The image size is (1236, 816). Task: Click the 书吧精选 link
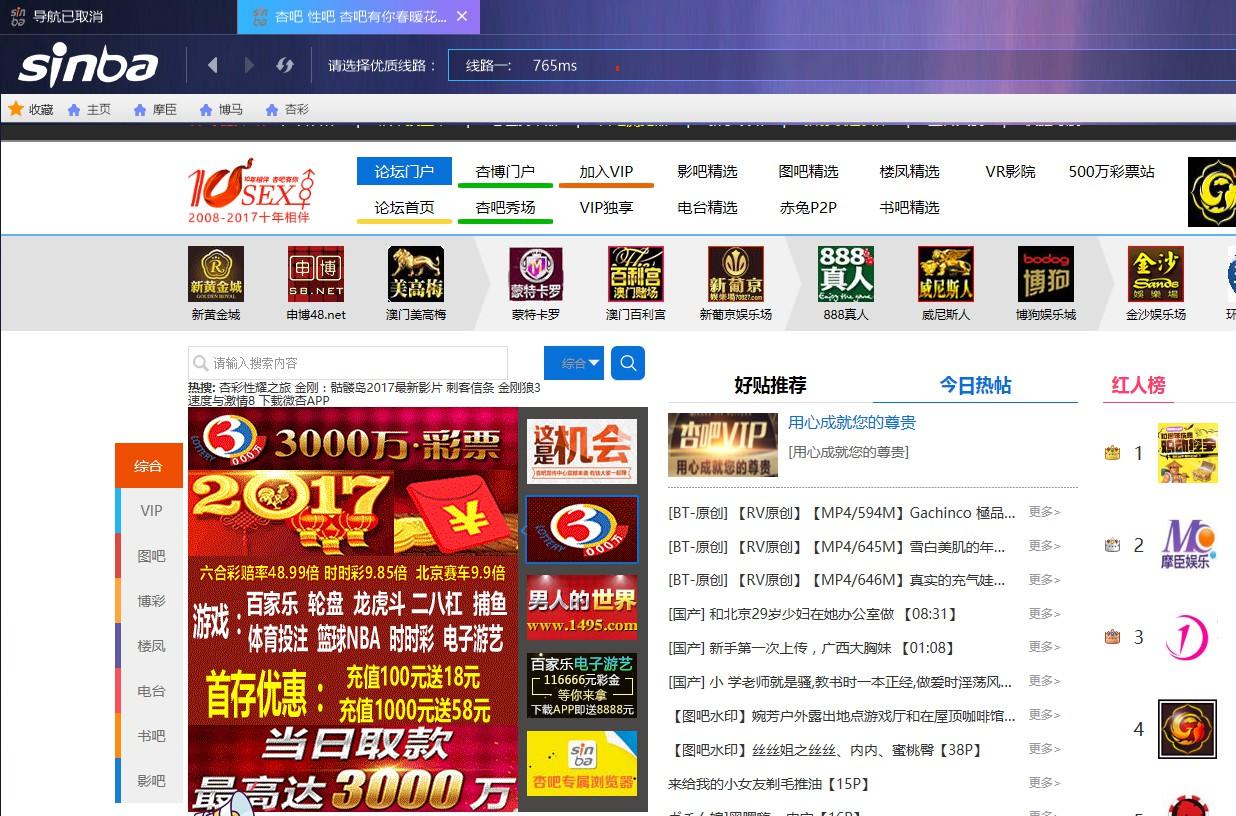coord(909,207)
